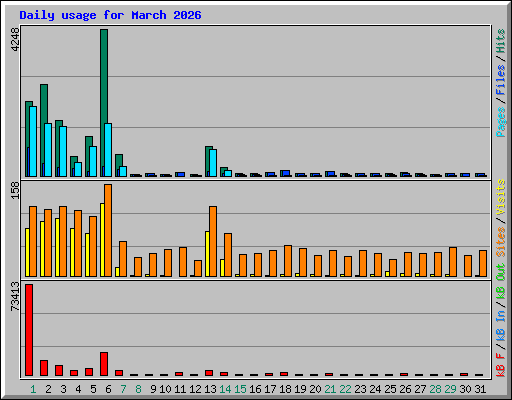The width and height of the screenshot is (512, 400).
Task: Select the red kB F bar for day 6
Action: (104, 364)
